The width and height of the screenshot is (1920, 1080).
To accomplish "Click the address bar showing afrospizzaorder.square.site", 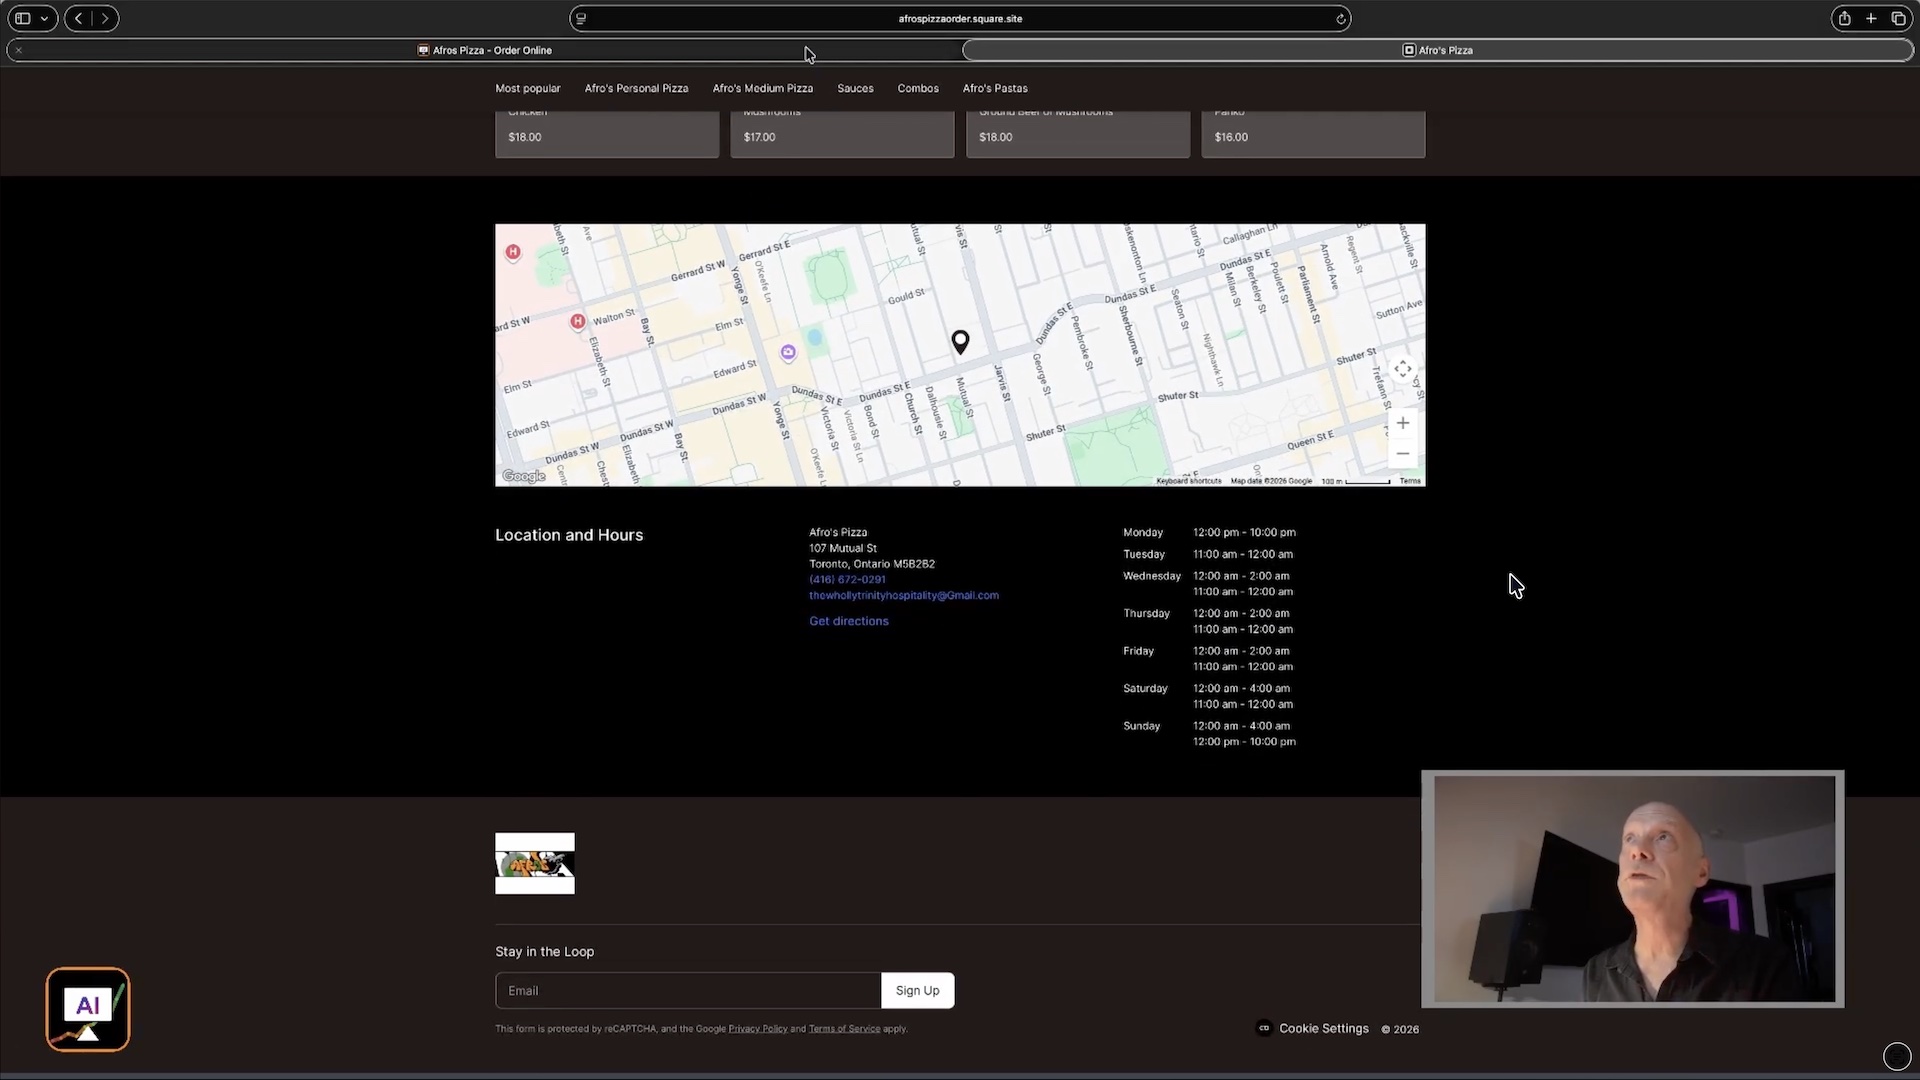I will coord(960,19).
